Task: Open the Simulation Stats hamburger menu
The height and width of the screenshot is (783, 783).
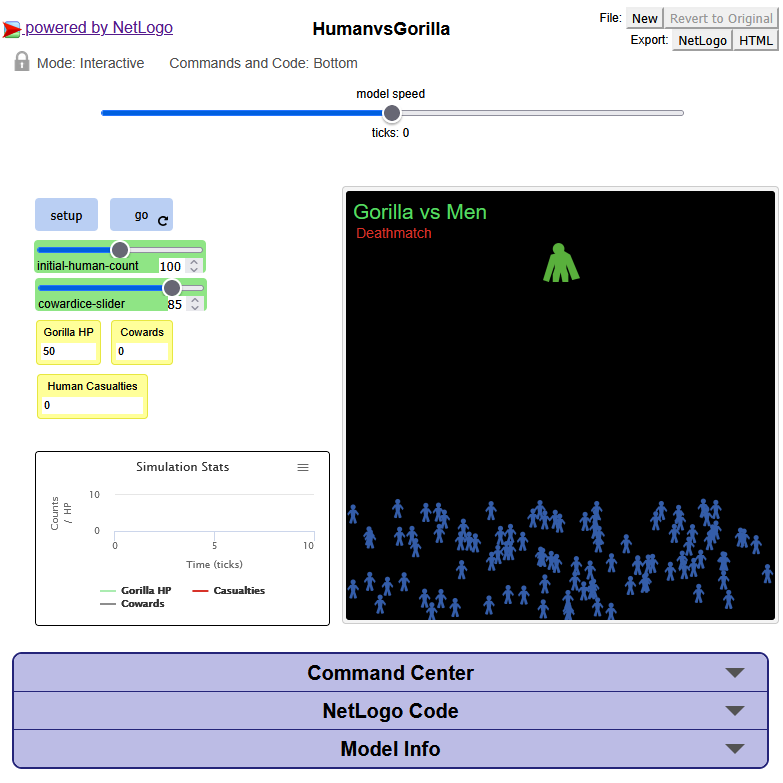Action: (303, 467)
